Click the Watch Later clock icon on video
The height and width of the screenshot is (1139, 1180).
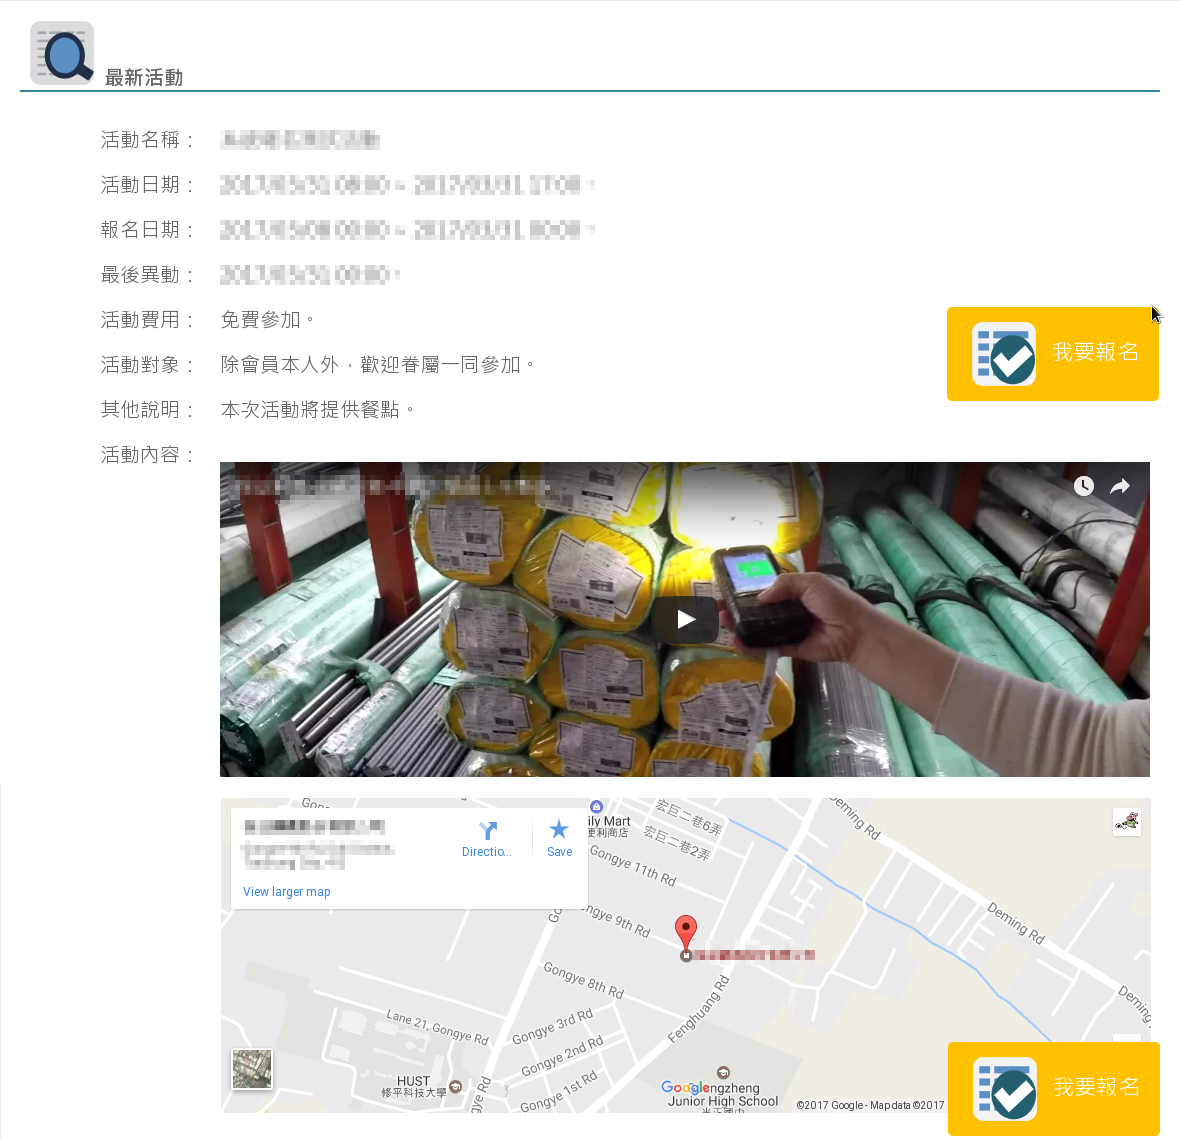click(1083, 486)
